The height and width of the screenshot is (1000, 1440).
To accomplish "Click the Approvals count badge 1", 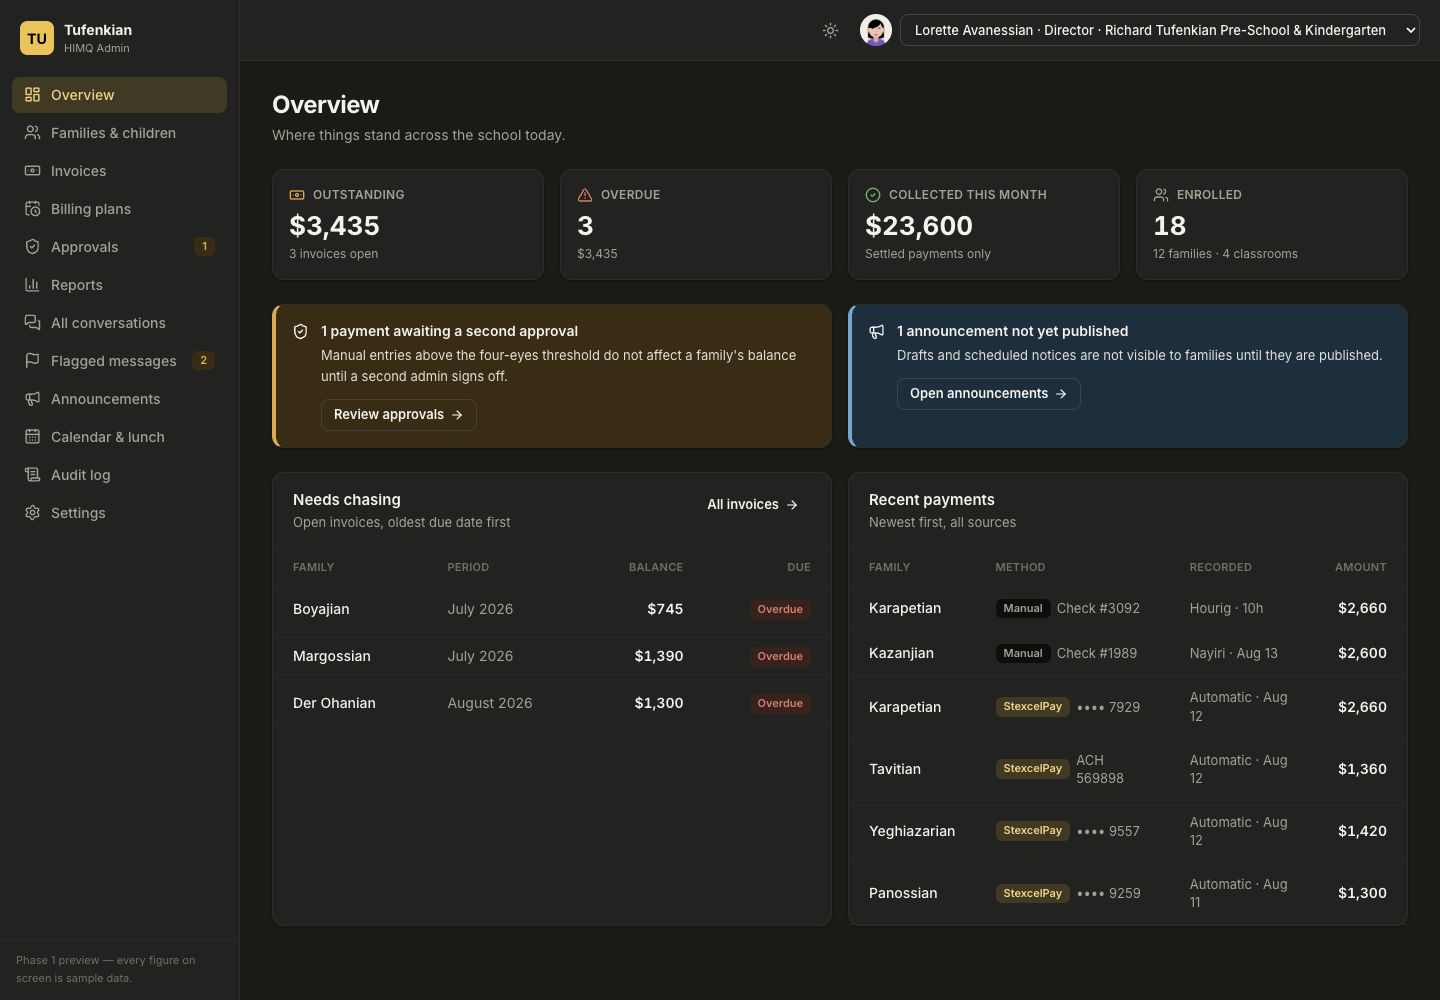I will point(204,246).
